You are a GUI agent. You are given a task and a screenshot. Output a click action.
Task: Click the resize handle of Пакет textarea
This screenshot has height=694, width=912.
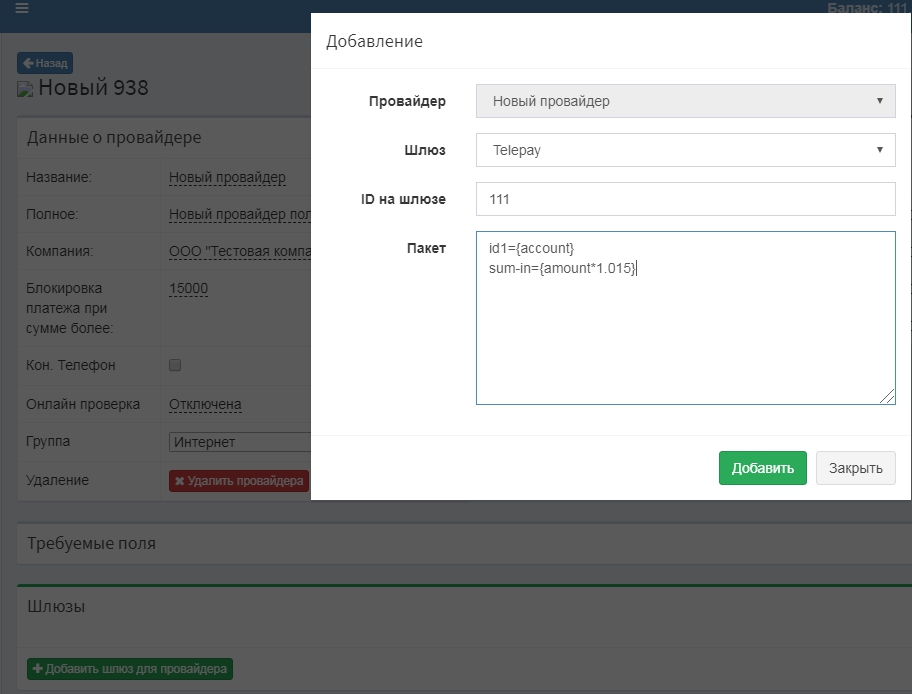click(x=888, y=397)
